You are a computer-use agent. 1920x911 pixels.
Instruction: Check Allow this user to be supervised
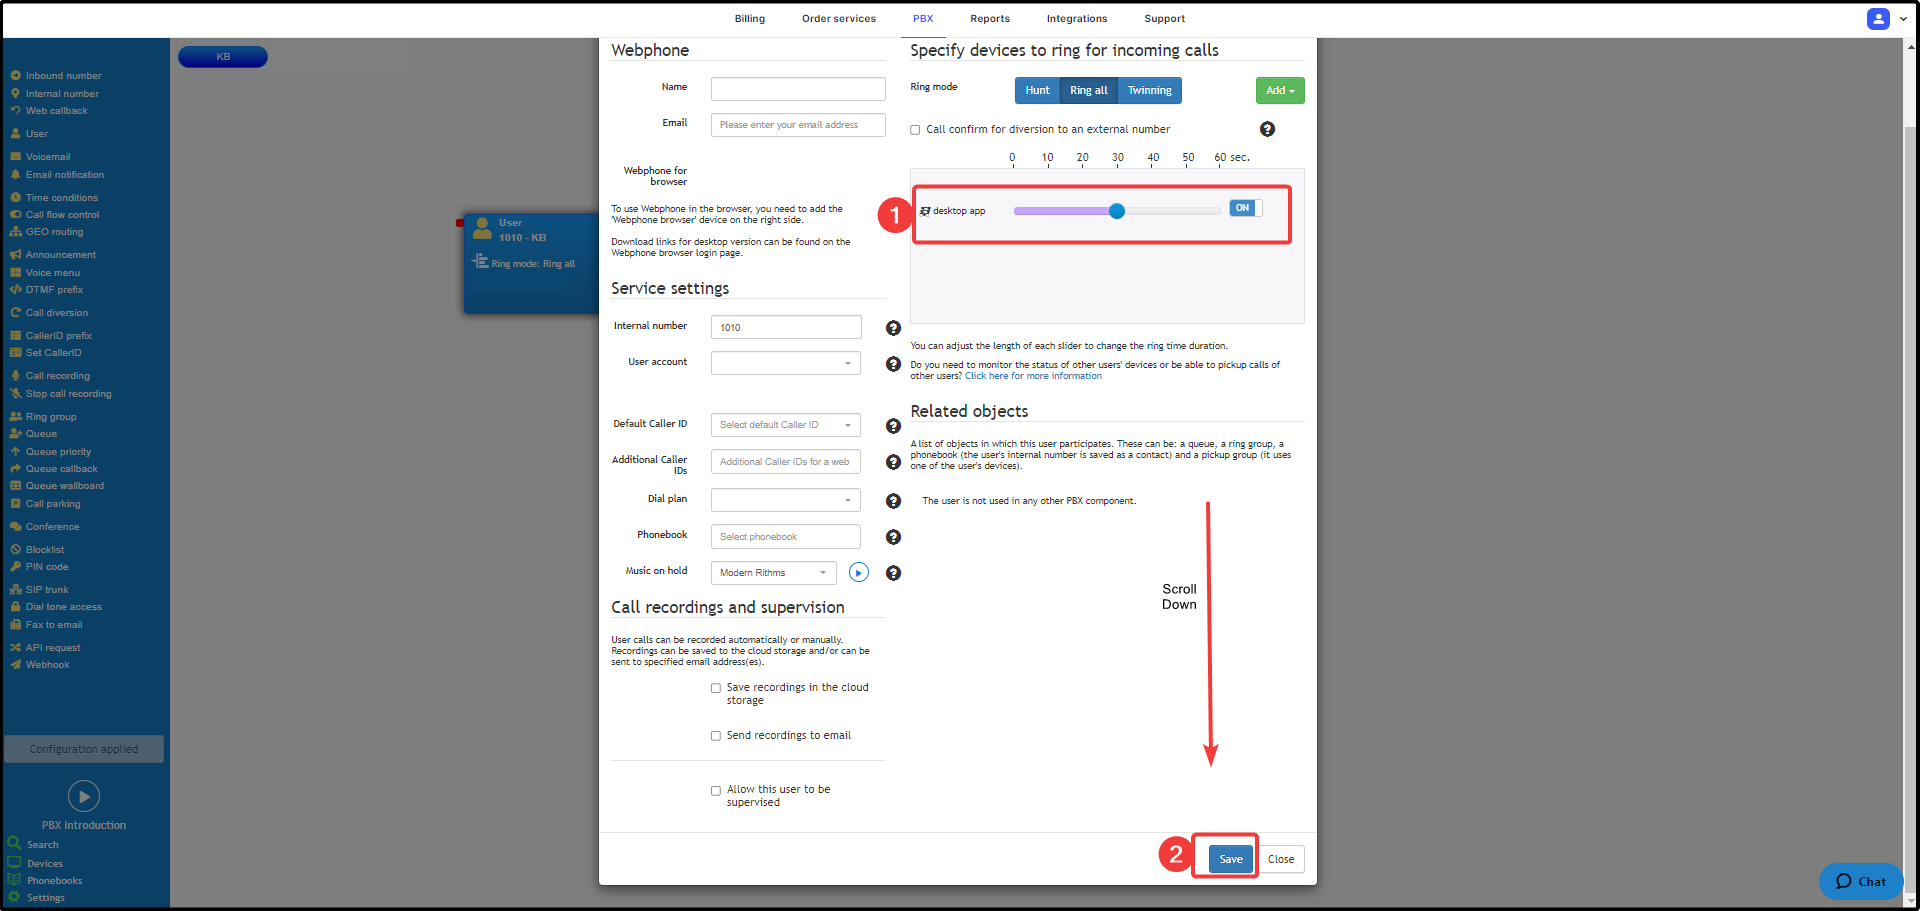(716, 791)
